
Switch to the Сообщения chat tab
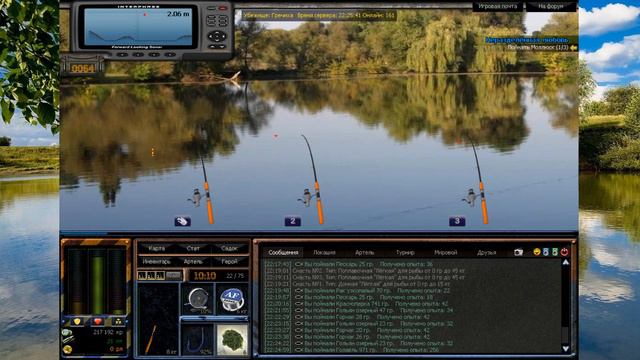click(x=283, y=253)
